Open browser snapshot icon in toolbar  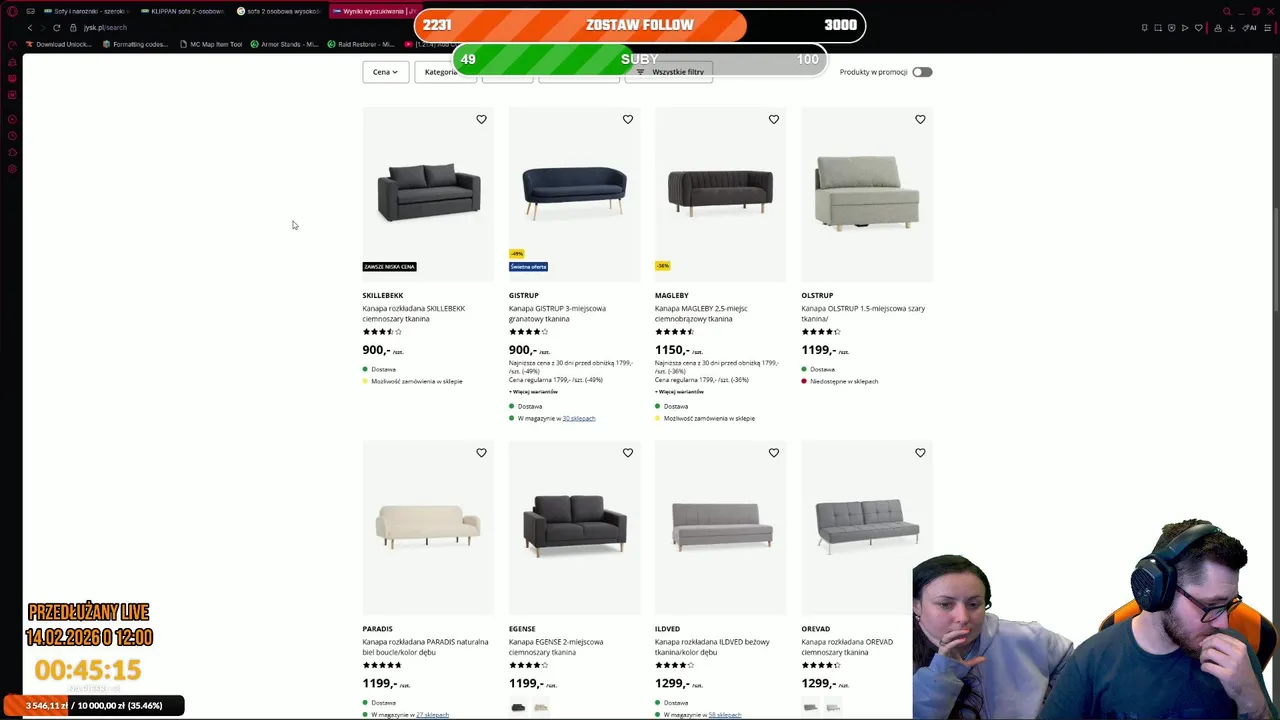point(1158,28)
